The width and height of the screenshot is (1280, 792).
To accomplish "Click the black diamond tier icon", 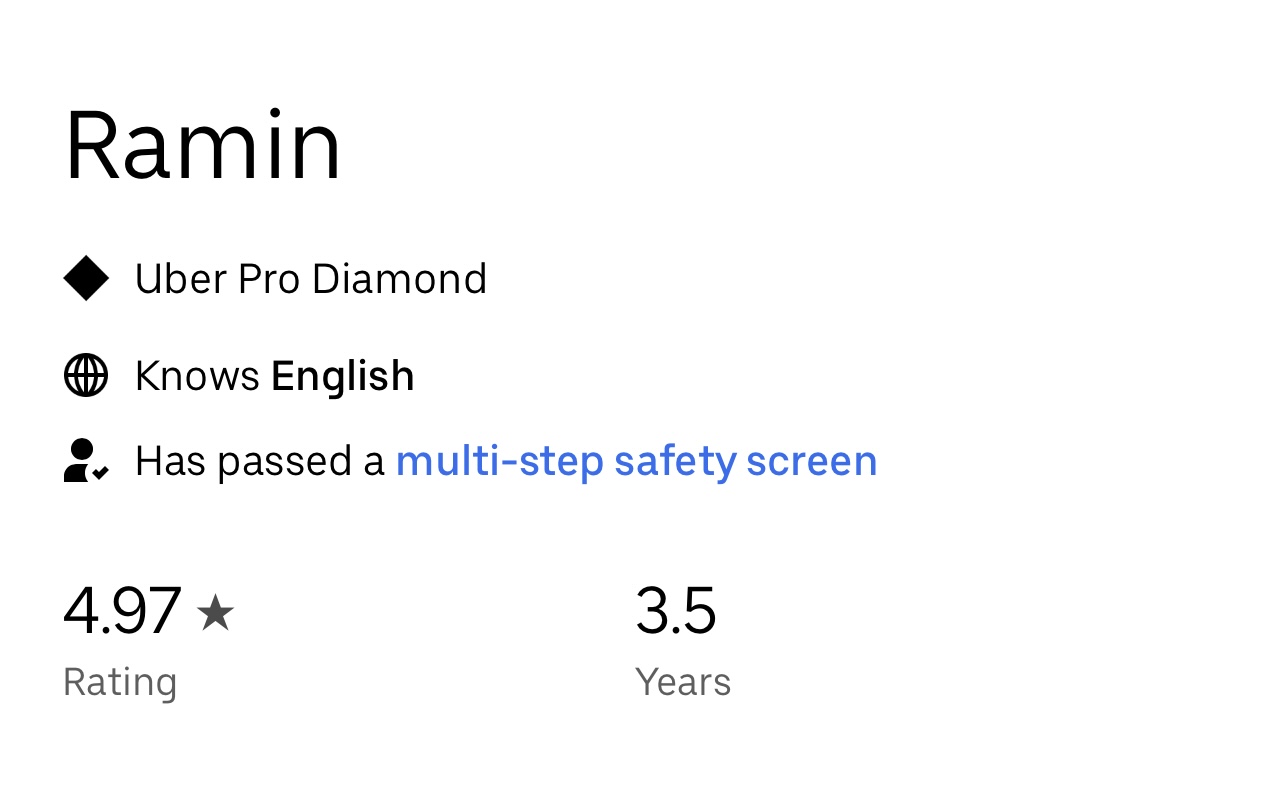I will pos(86,278).
